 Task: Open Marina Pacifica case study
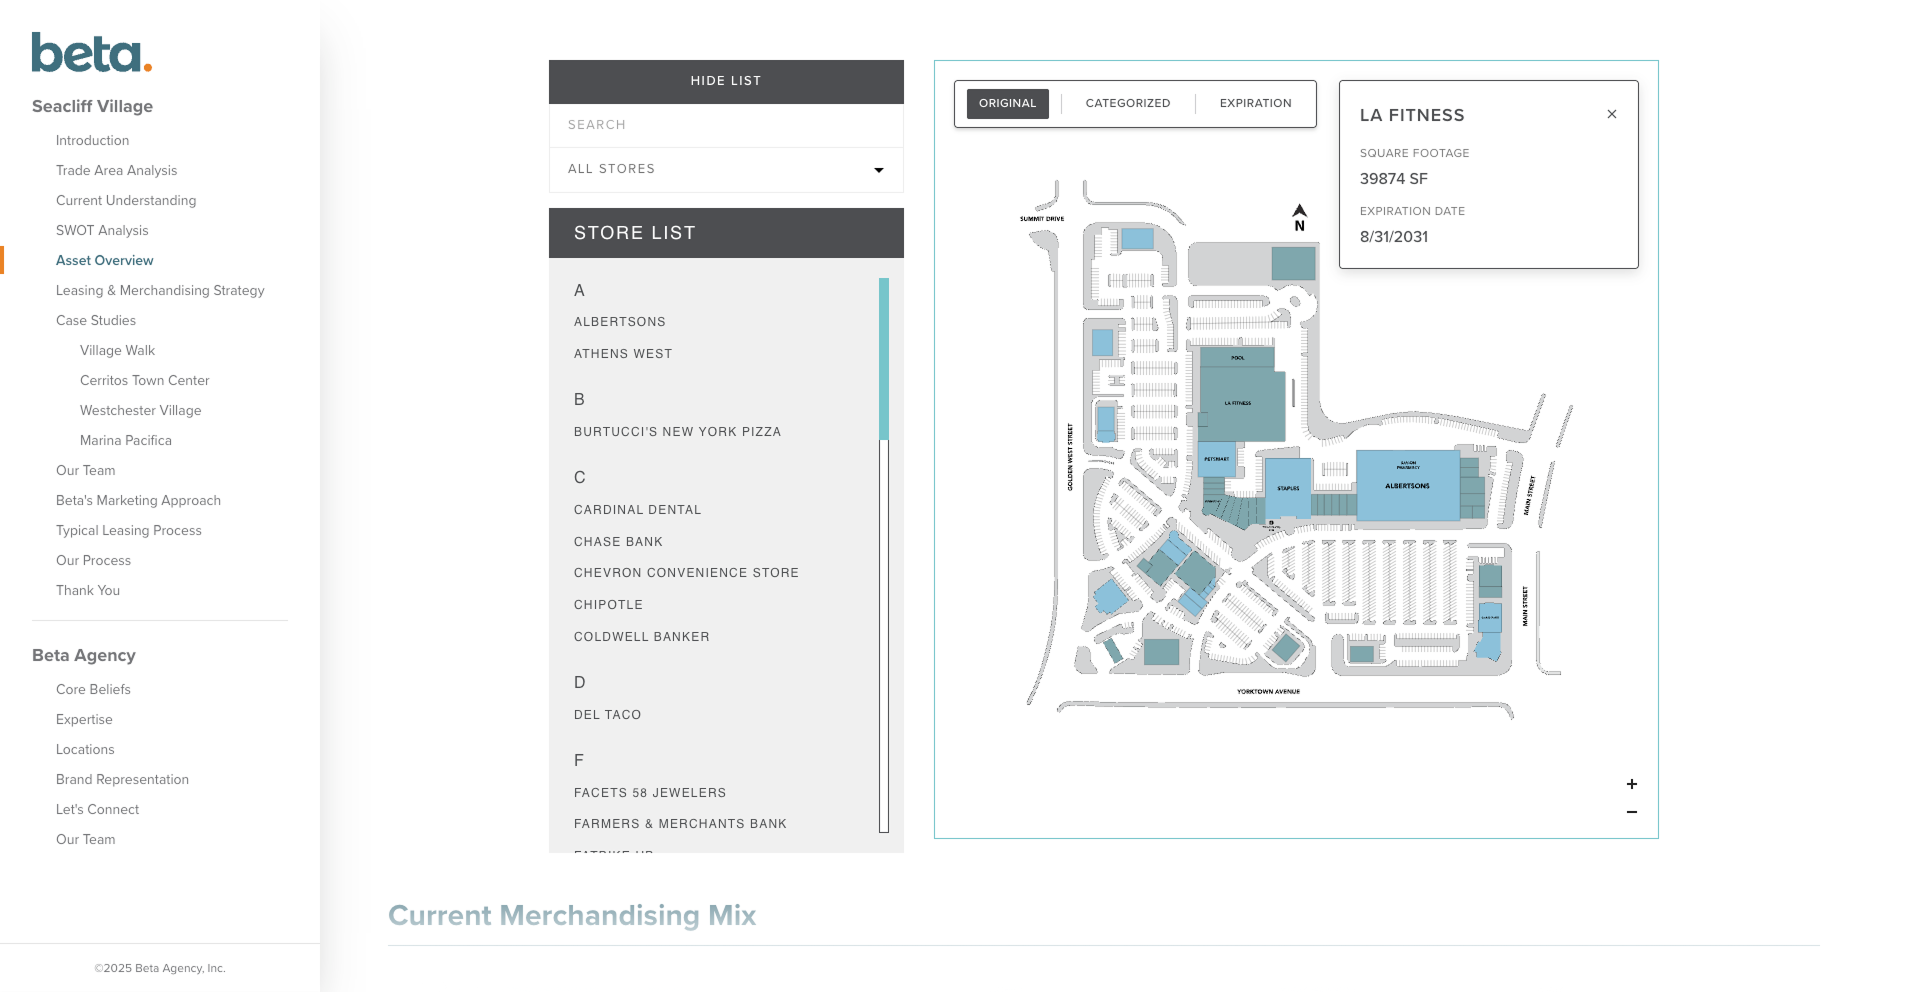126,441
